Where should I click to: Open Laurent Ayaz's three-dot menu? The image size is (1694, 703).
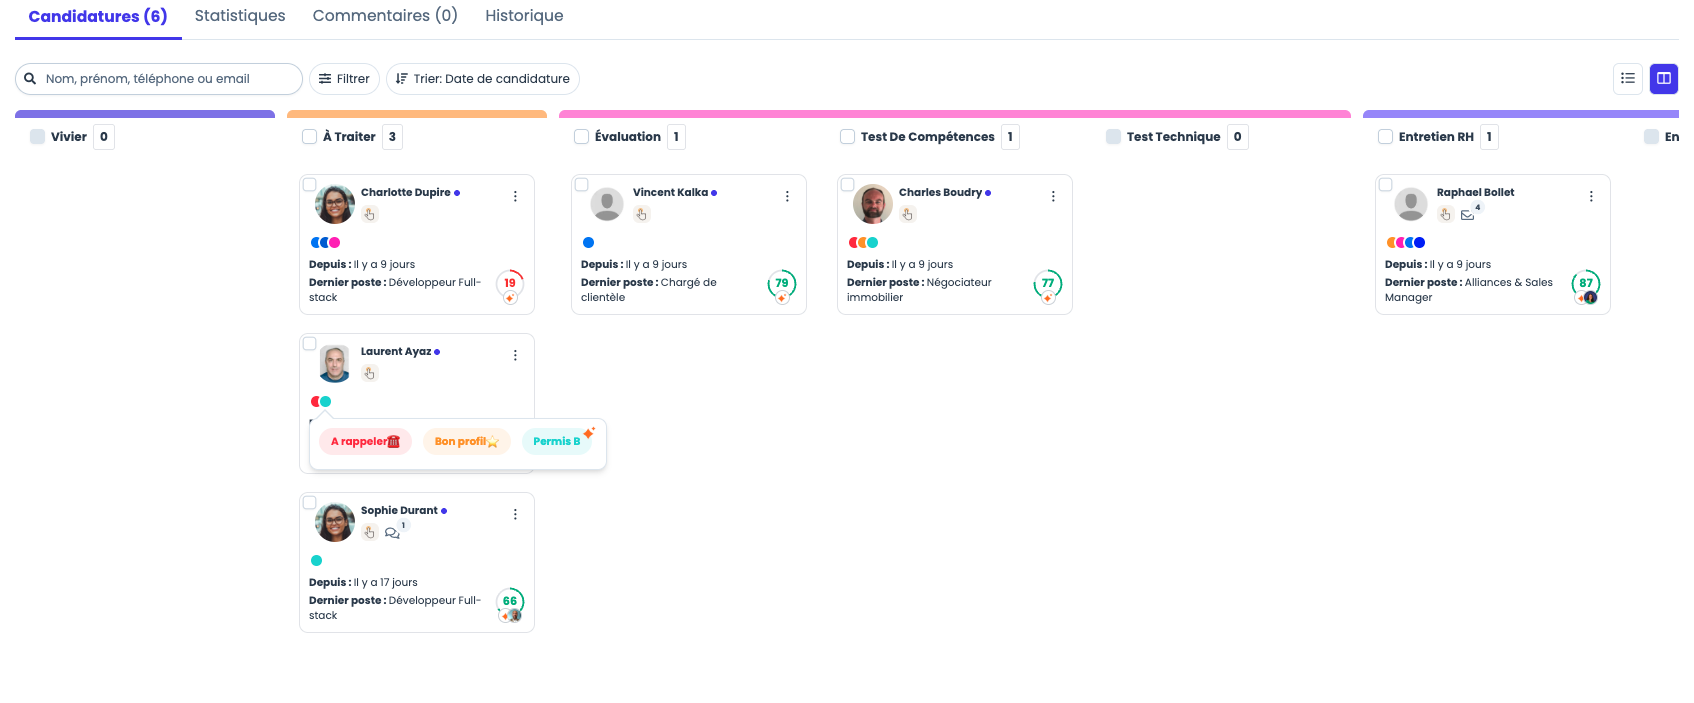(515, 356)
